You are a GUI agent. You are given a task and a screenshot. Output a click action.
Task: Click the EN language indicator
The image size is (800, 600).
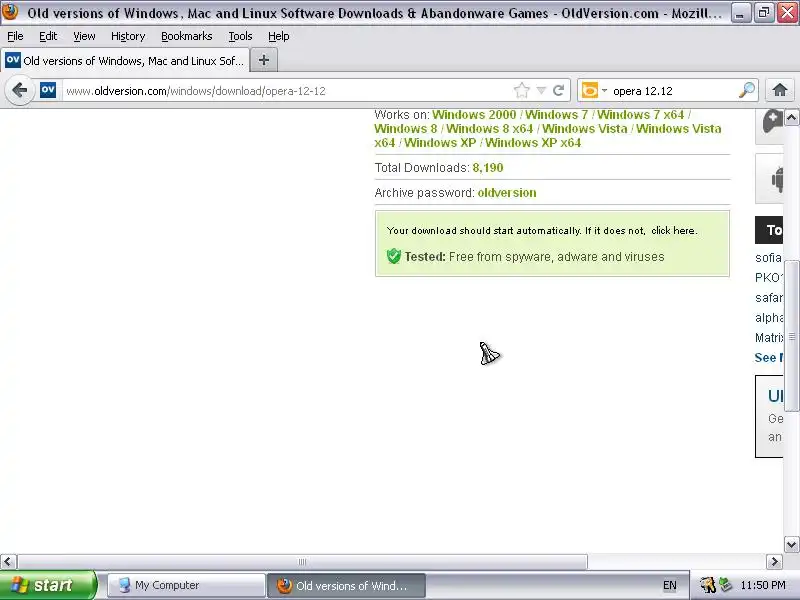669,586
